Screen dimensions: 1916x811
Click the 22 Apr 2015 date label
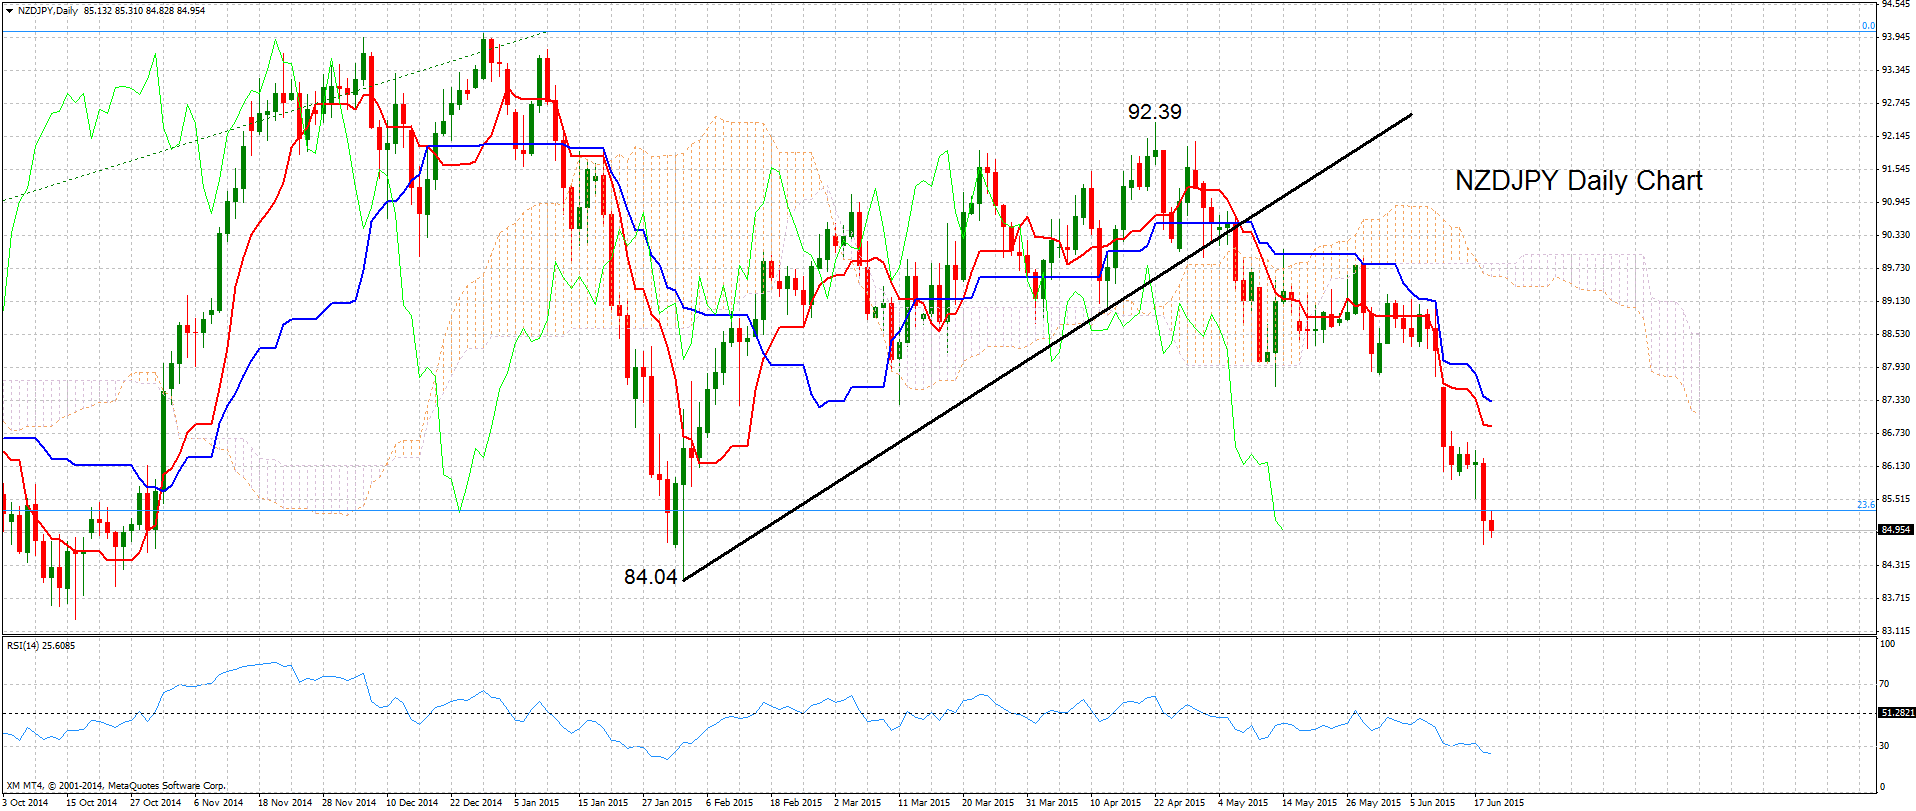(x=1180, y=802)
